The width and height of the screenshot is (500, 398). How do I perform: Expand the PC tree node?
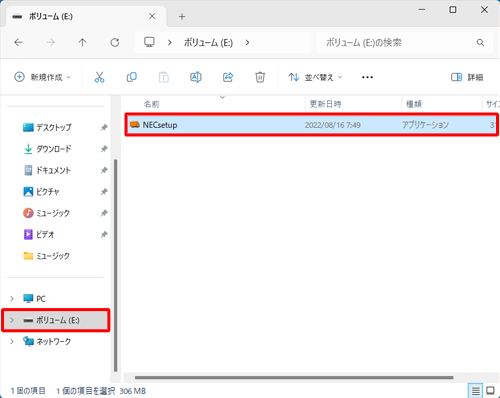(x=12, y=298)
